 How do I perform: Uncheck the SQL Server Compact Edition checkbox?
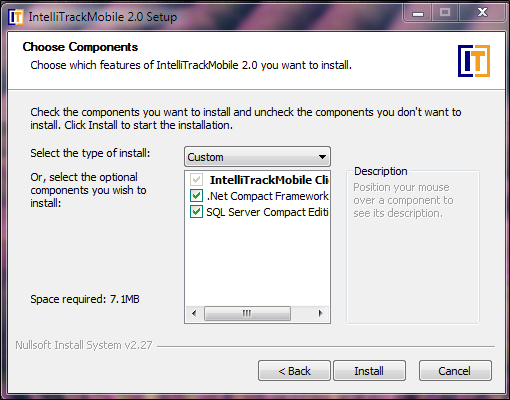point(196,212)
